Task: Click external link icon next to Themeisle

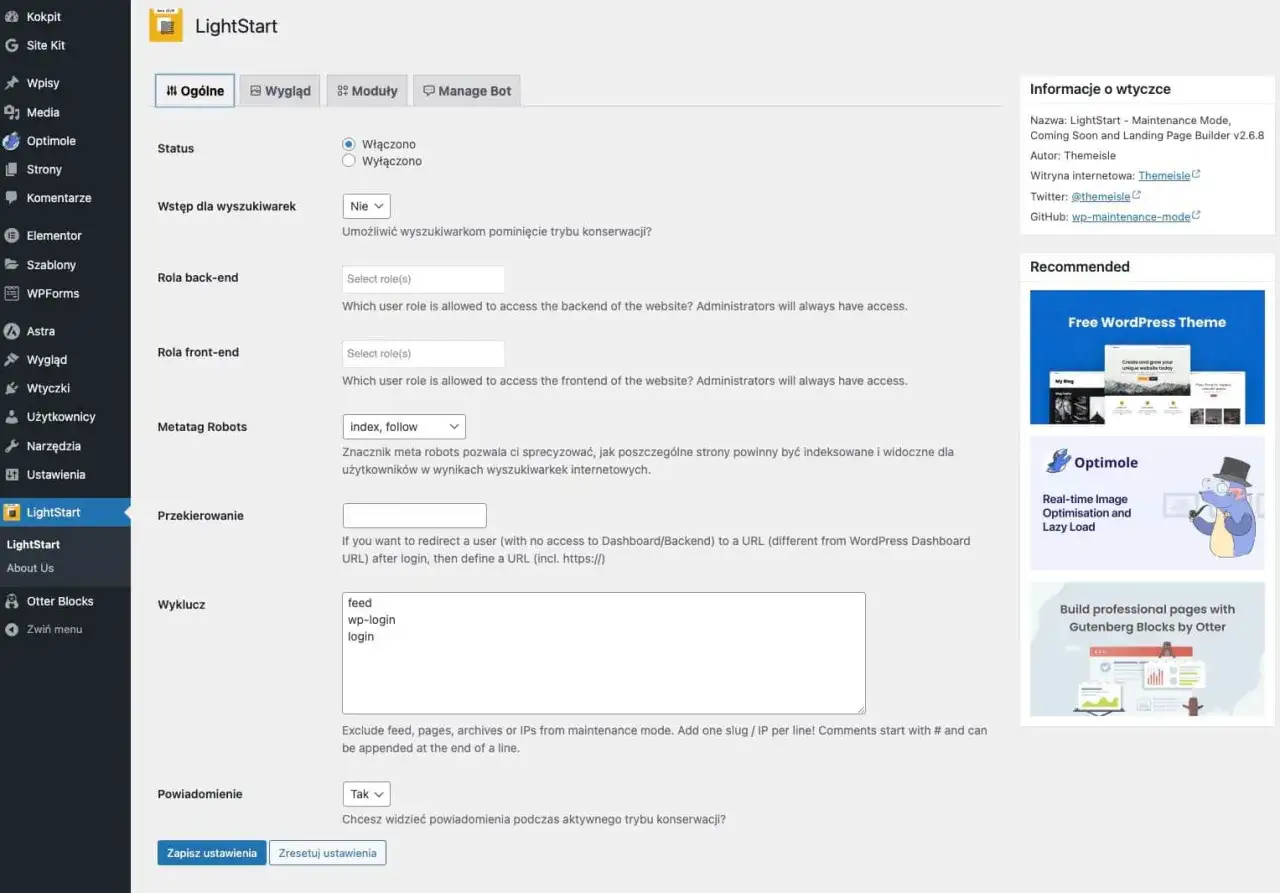Action: click(1196, 174)
